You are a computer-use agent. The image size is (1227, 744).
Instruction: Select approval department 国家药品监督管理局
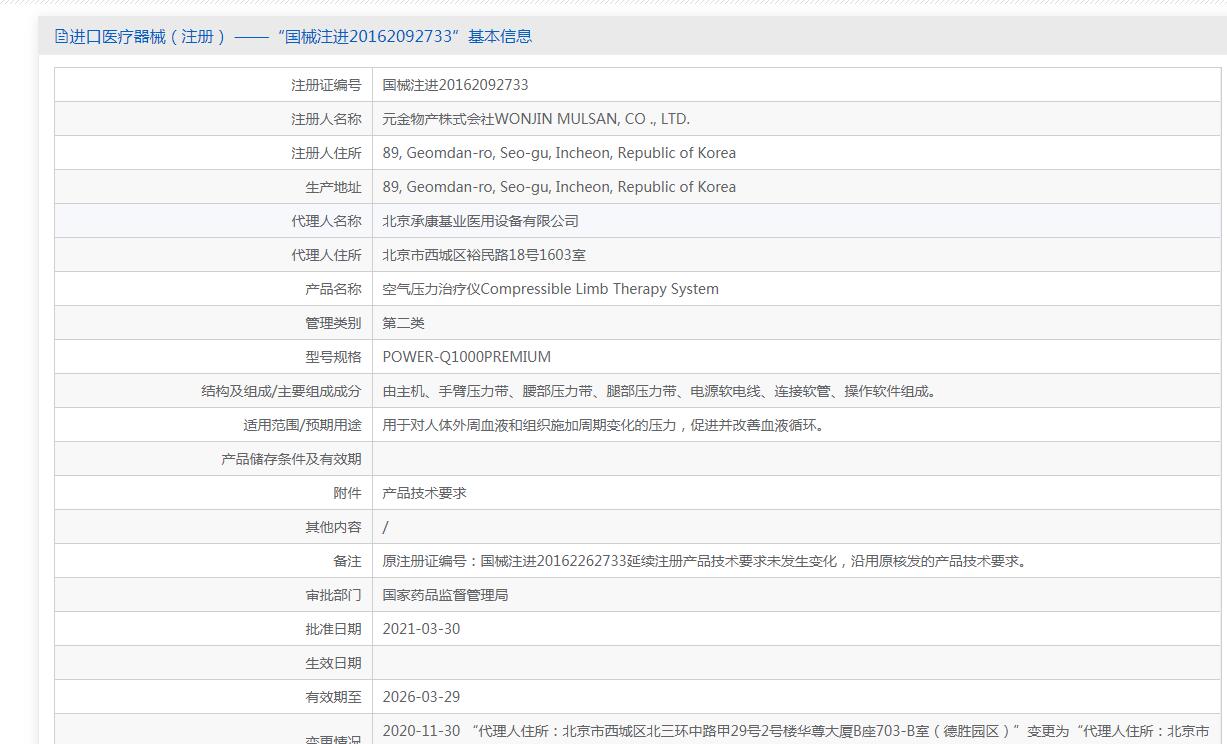[445, 595]
